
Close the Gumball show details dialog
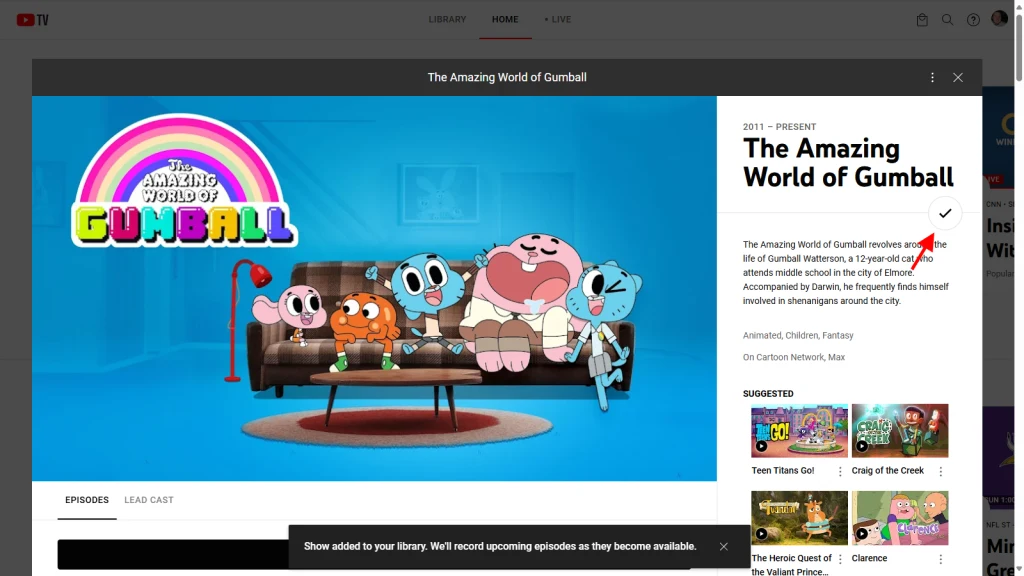pyautogui.click(x=958, y=77)
